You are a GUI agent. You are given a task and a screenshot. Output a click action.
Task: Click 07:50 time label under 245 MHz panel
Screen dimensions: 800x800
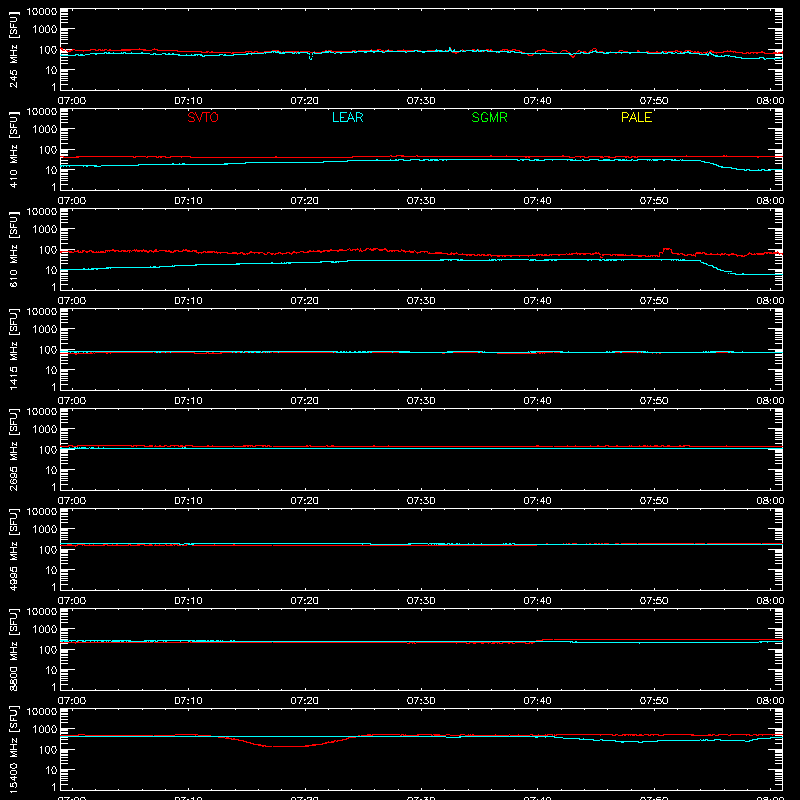[x=654, y=101]
